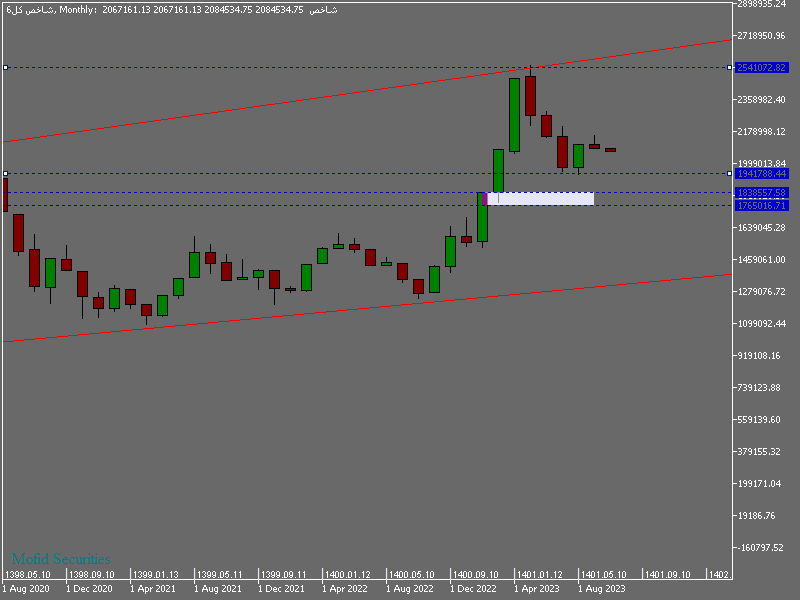Viewport: 800px width, 600px height.
Task: Click right handle of 1941788.44 line
Action: (x=729, y=174)
